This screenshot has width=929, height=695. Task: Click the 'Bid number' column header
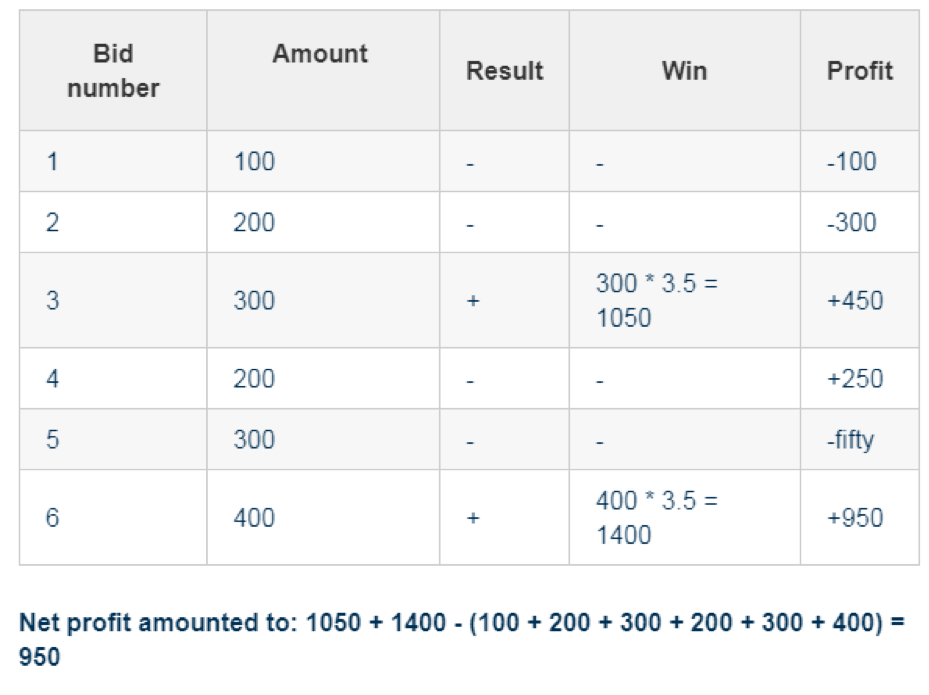point(113,71)
